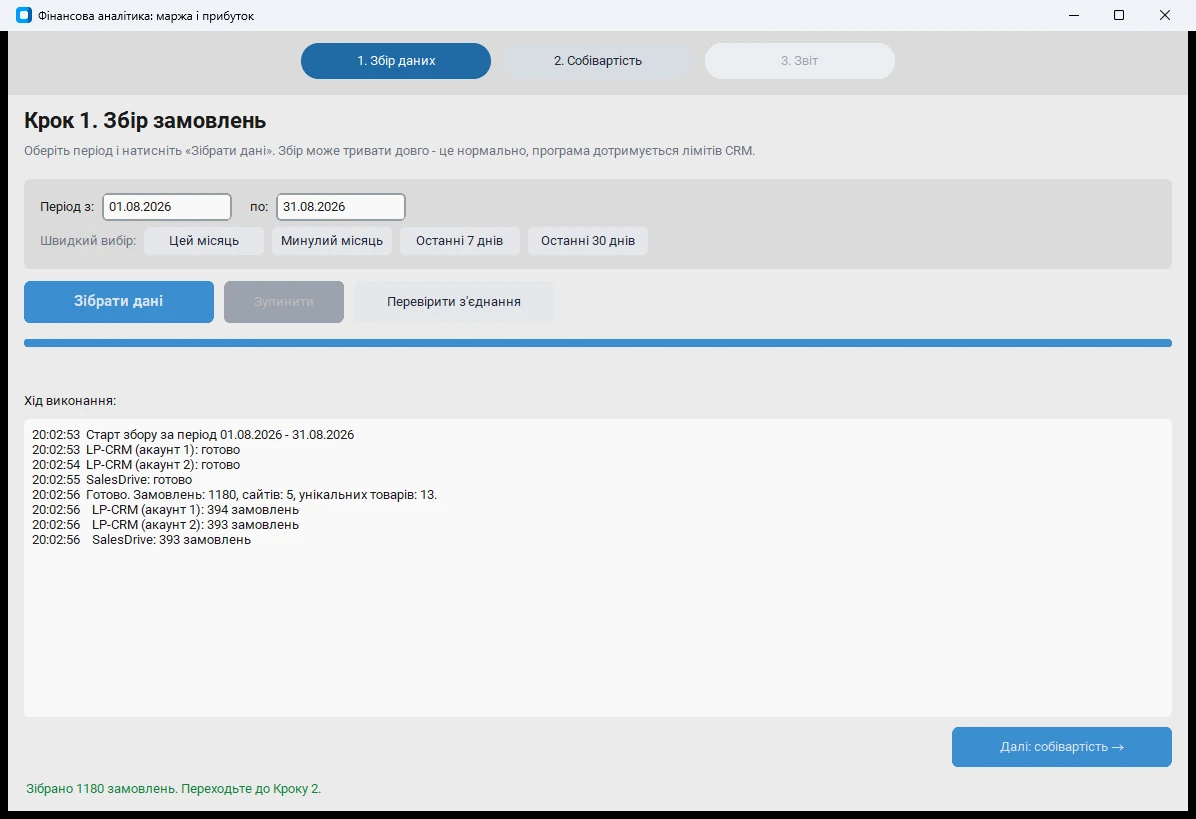Click the «Період з» start date field
1196x819 pixels.
pos(167,207)
